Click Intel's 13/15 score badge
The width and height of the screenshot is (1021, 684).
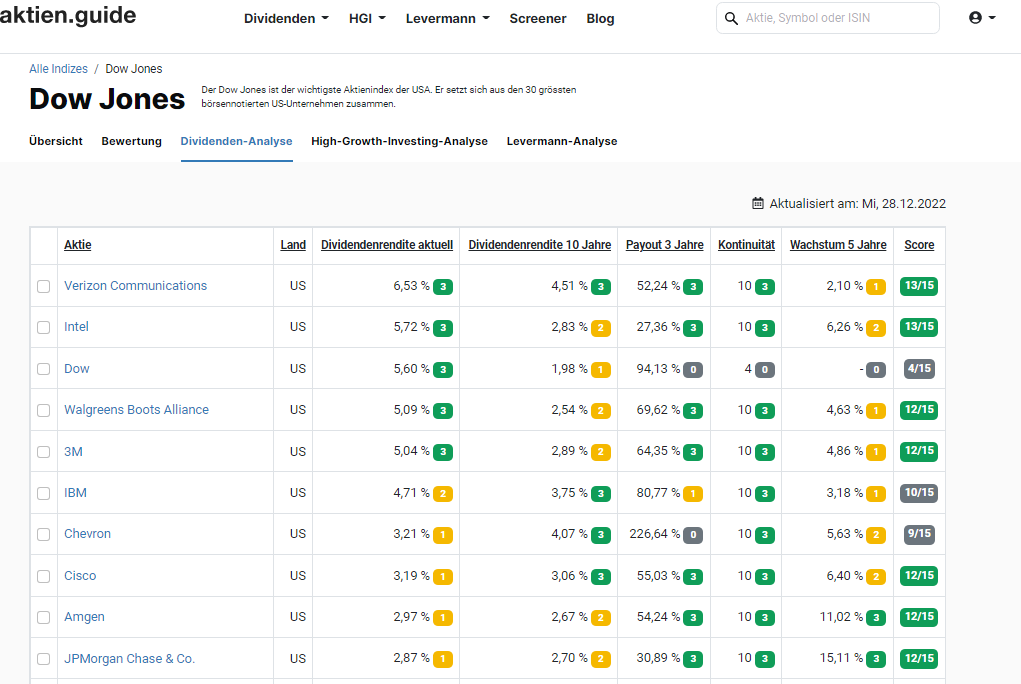click(x=919, y=326)
